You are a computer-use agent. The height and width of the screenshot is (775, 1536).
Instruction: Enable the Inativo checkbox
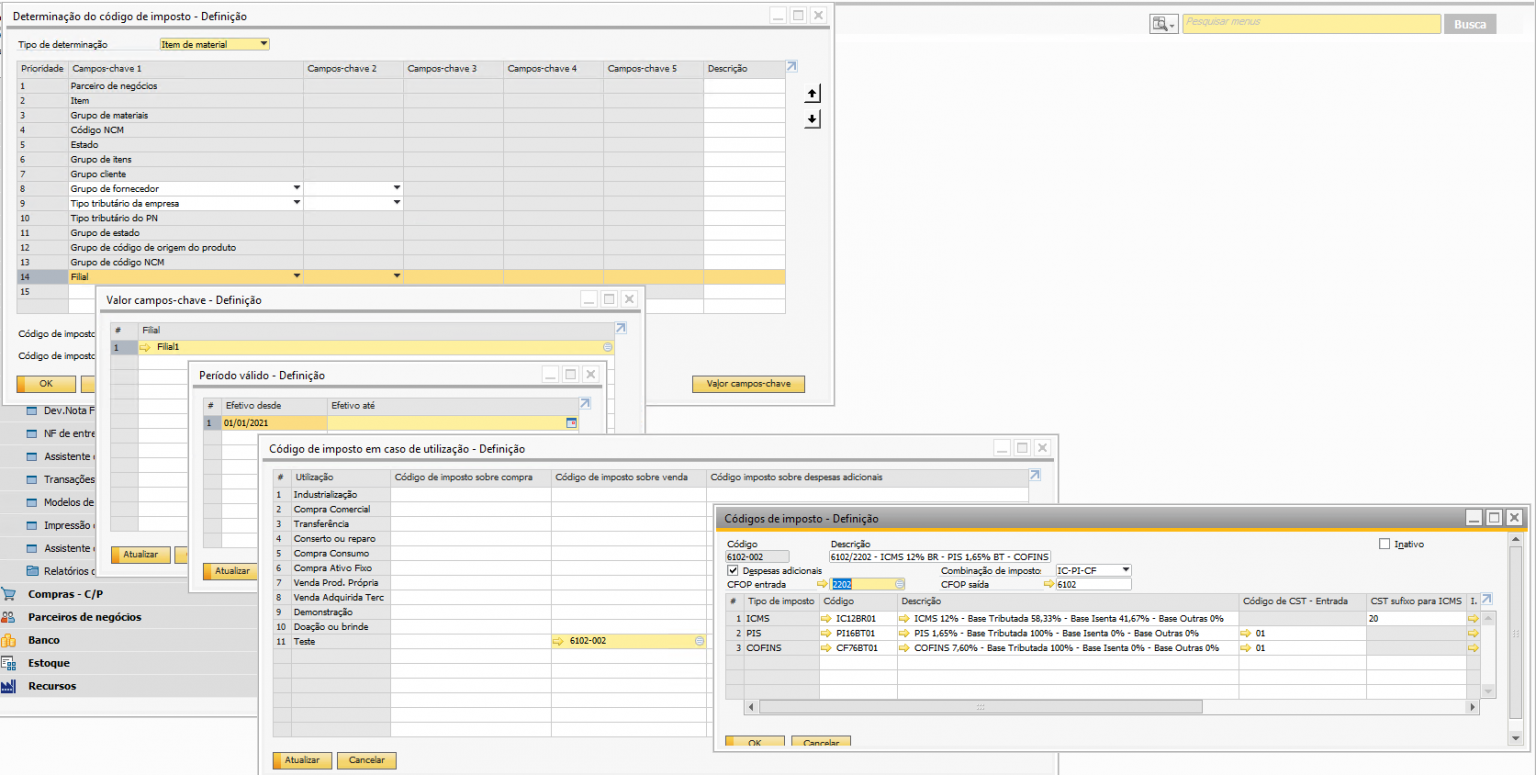coord(1384,544)
